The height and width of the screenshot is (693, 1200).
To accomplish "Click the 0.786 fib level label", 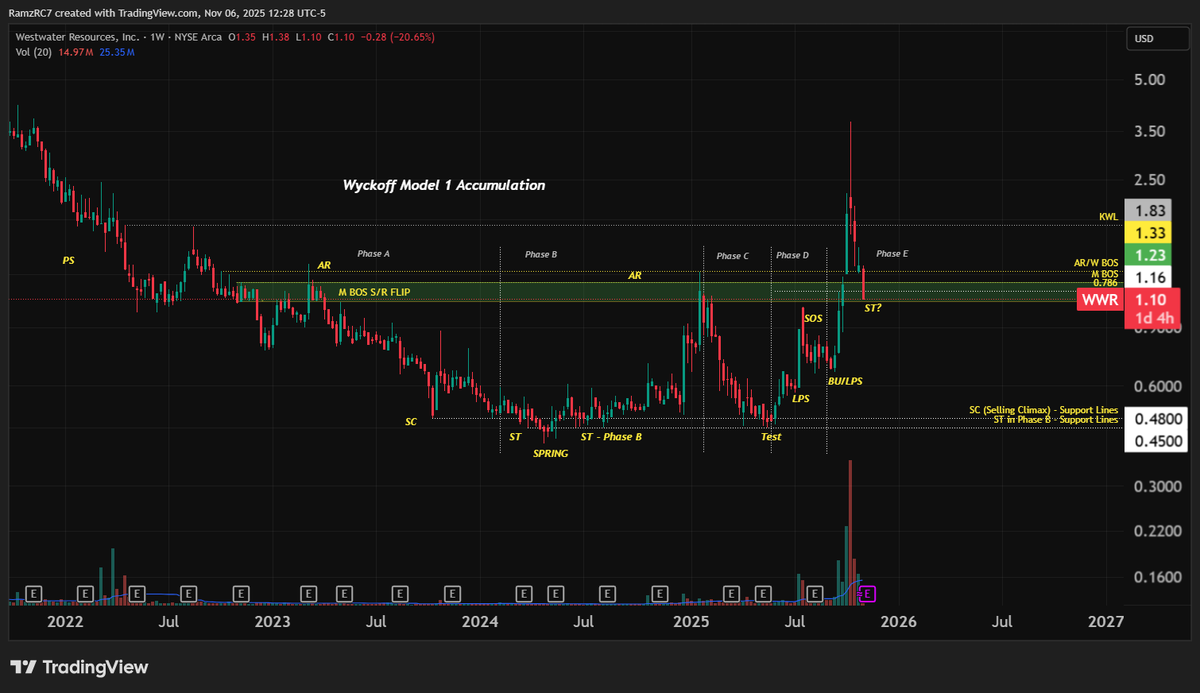I will pyautogui.click(x=1104, y=283).
